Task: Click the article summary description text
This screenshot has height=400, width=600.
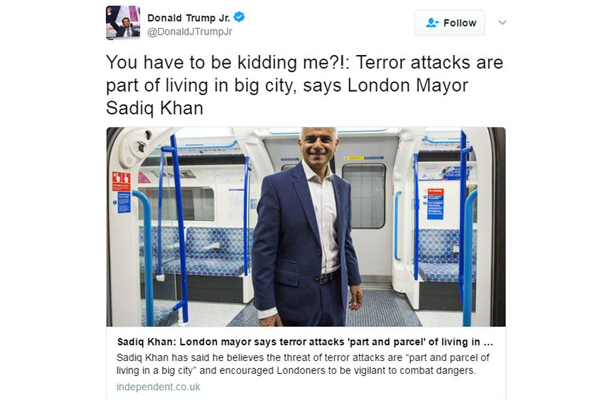Action: [303, 364]
